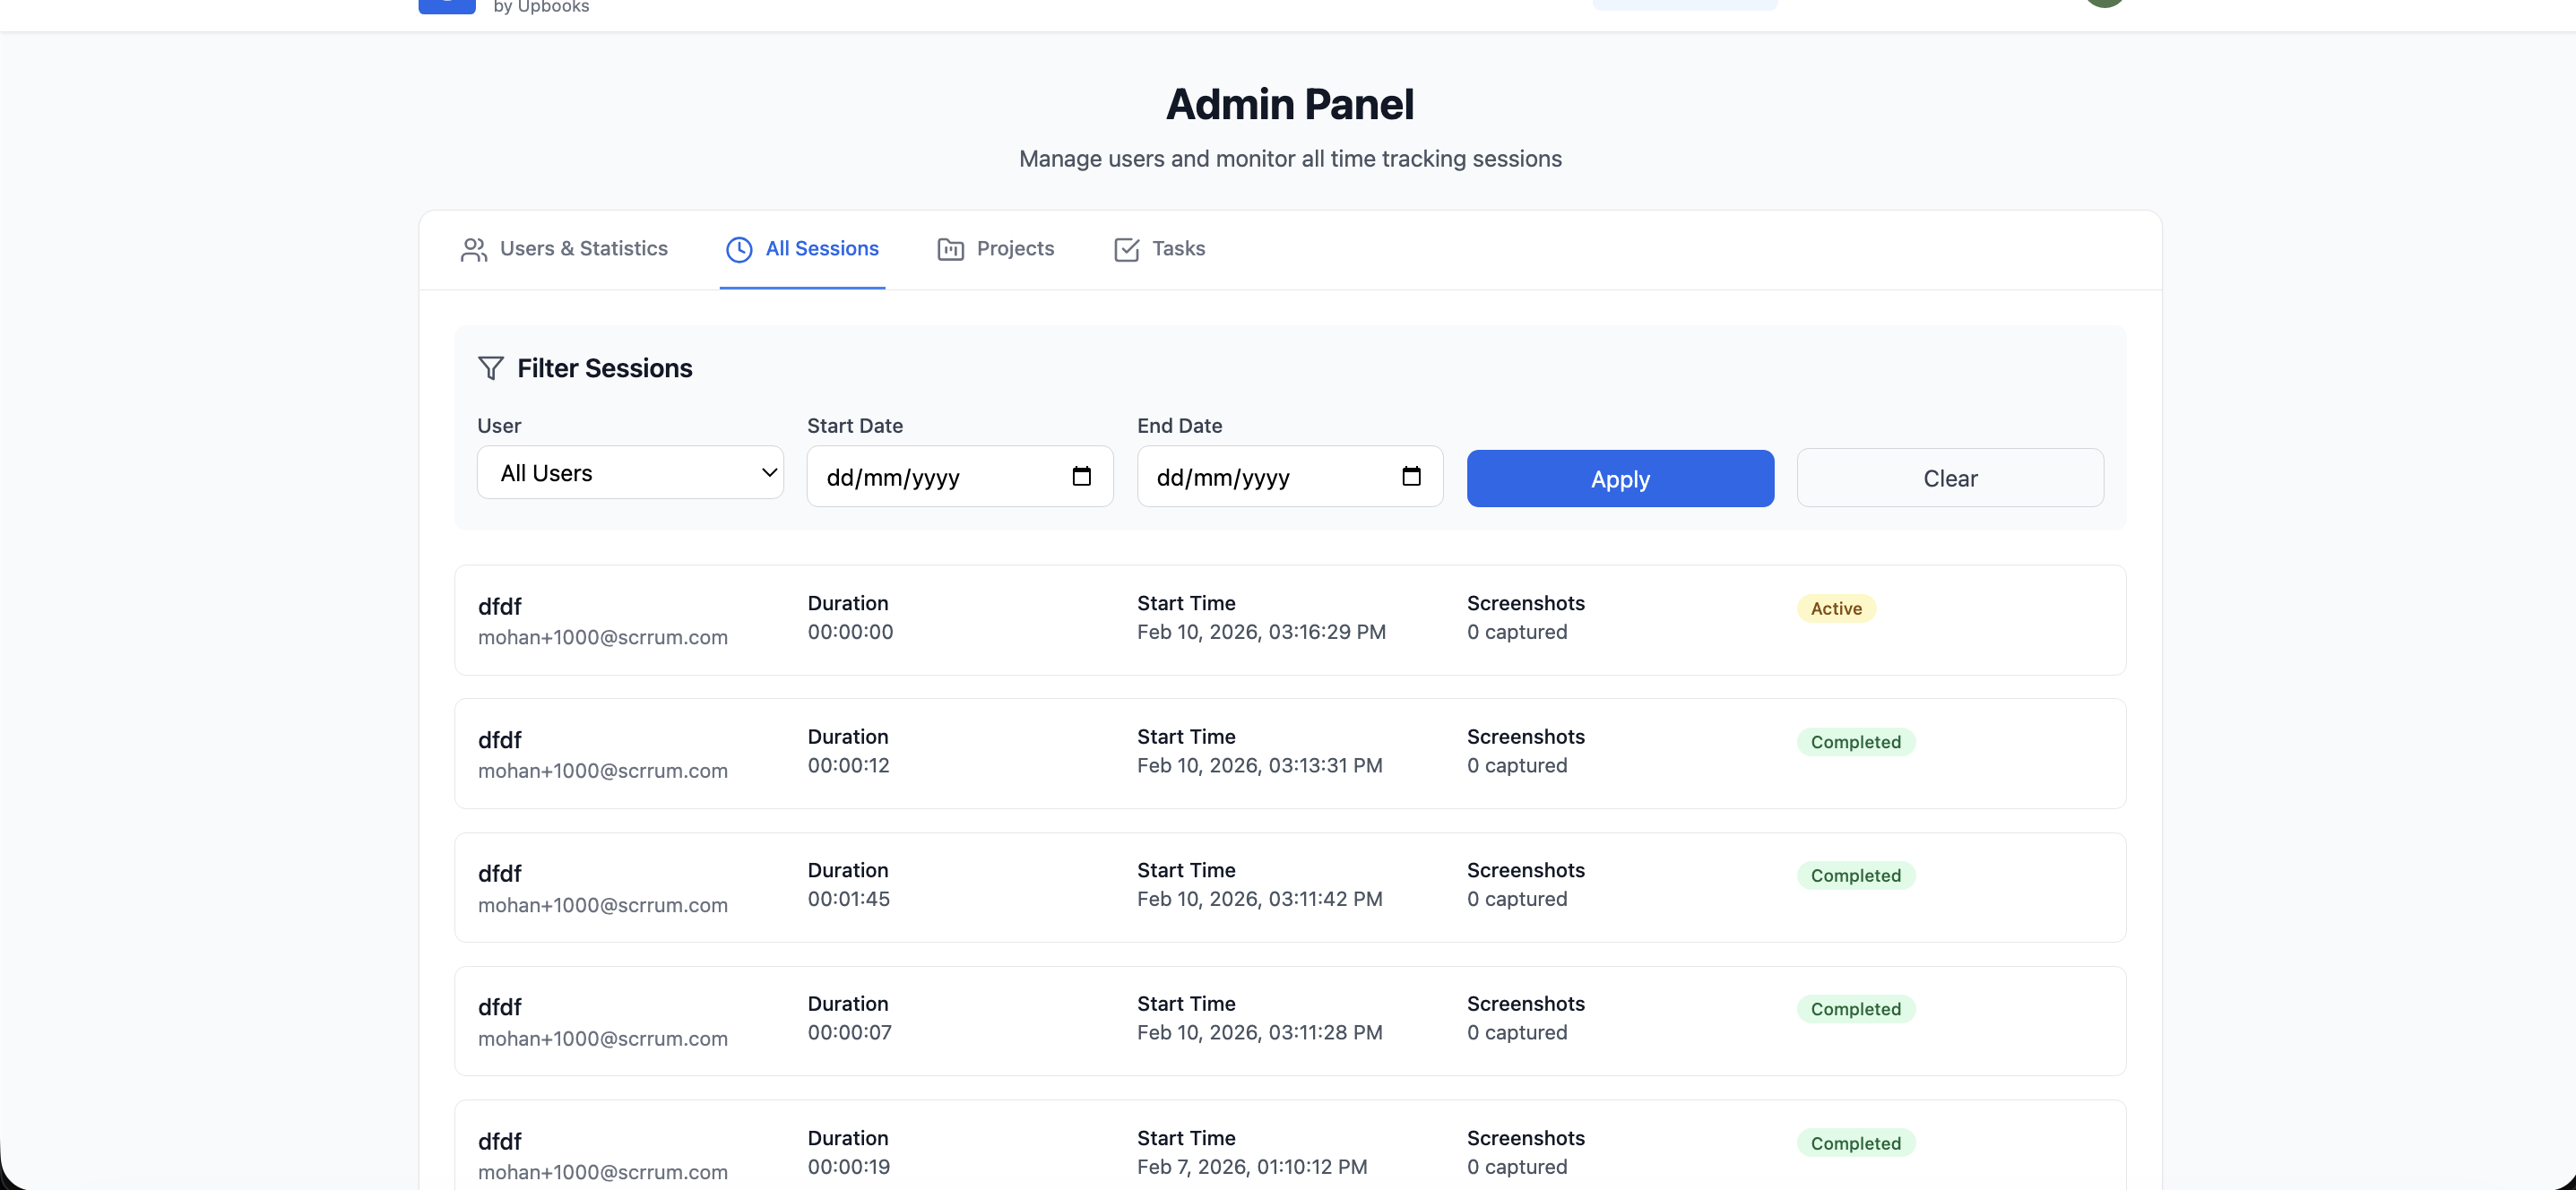Viewport: 2576px width, 1190px height.
Task: Click the Projects folder icon
Action: pyautogui.click(x=950, y=249)
